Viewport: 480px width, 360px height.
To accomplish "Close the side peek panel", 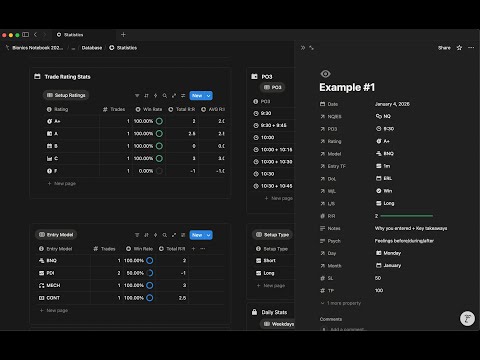I will pyautogui.click(x=303, y=48).
